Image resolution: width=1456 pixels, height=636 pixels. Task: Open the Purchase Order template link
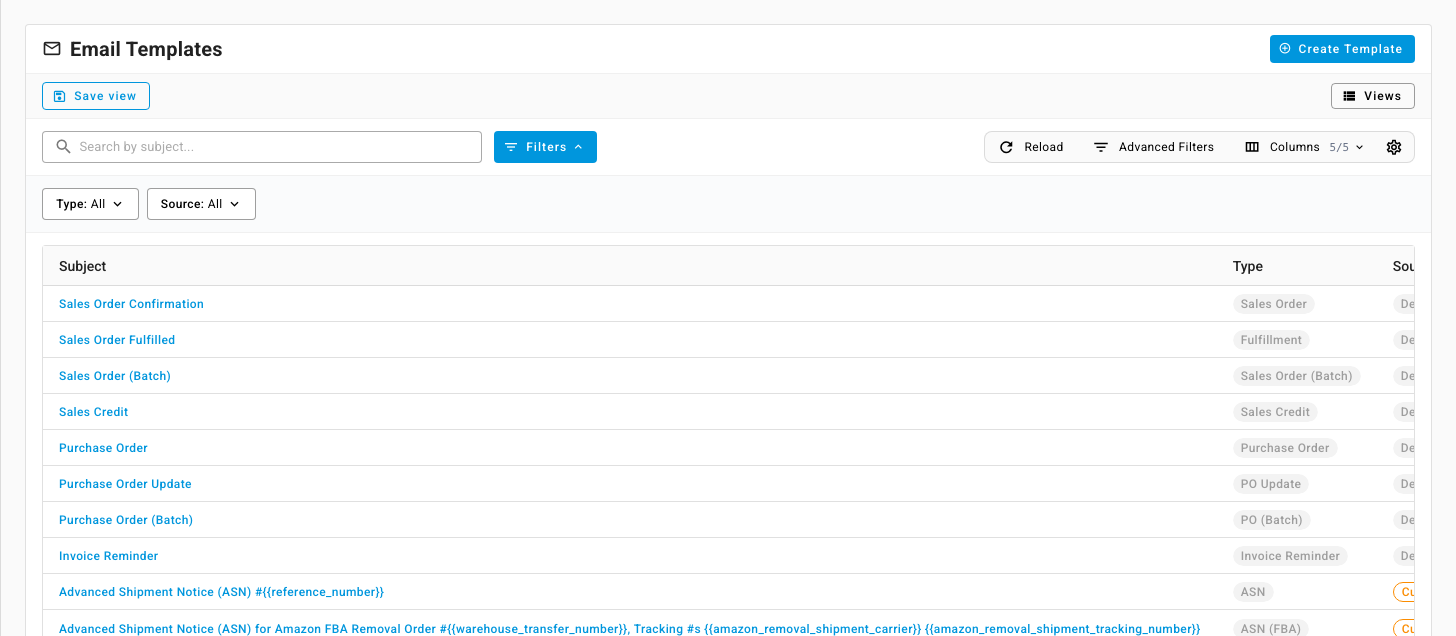point(103,448)
